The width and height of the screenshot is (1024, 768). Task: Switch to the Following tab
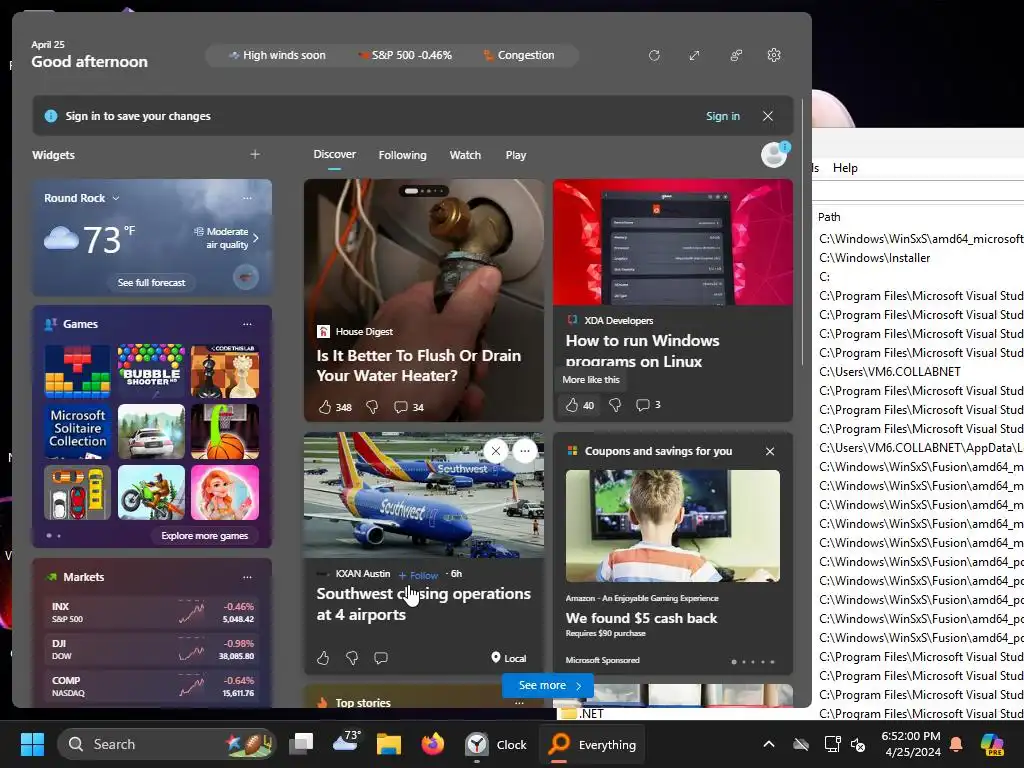tap(402, 155)
